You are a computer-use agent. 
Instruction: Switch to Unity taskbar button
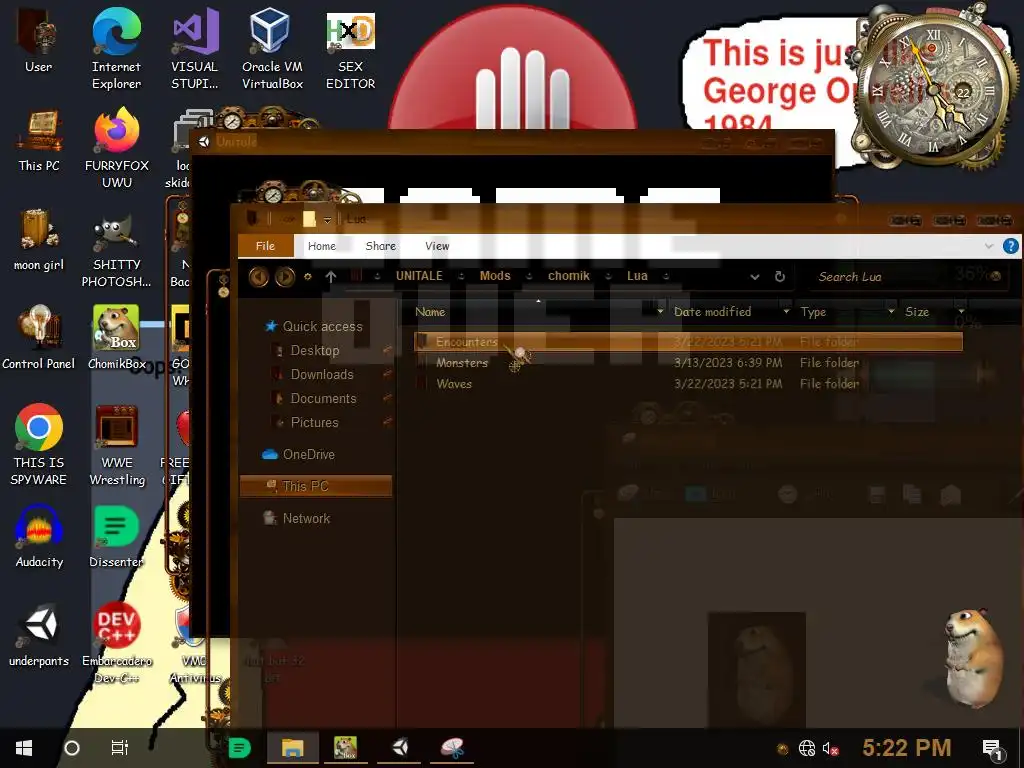pos(400,748)
